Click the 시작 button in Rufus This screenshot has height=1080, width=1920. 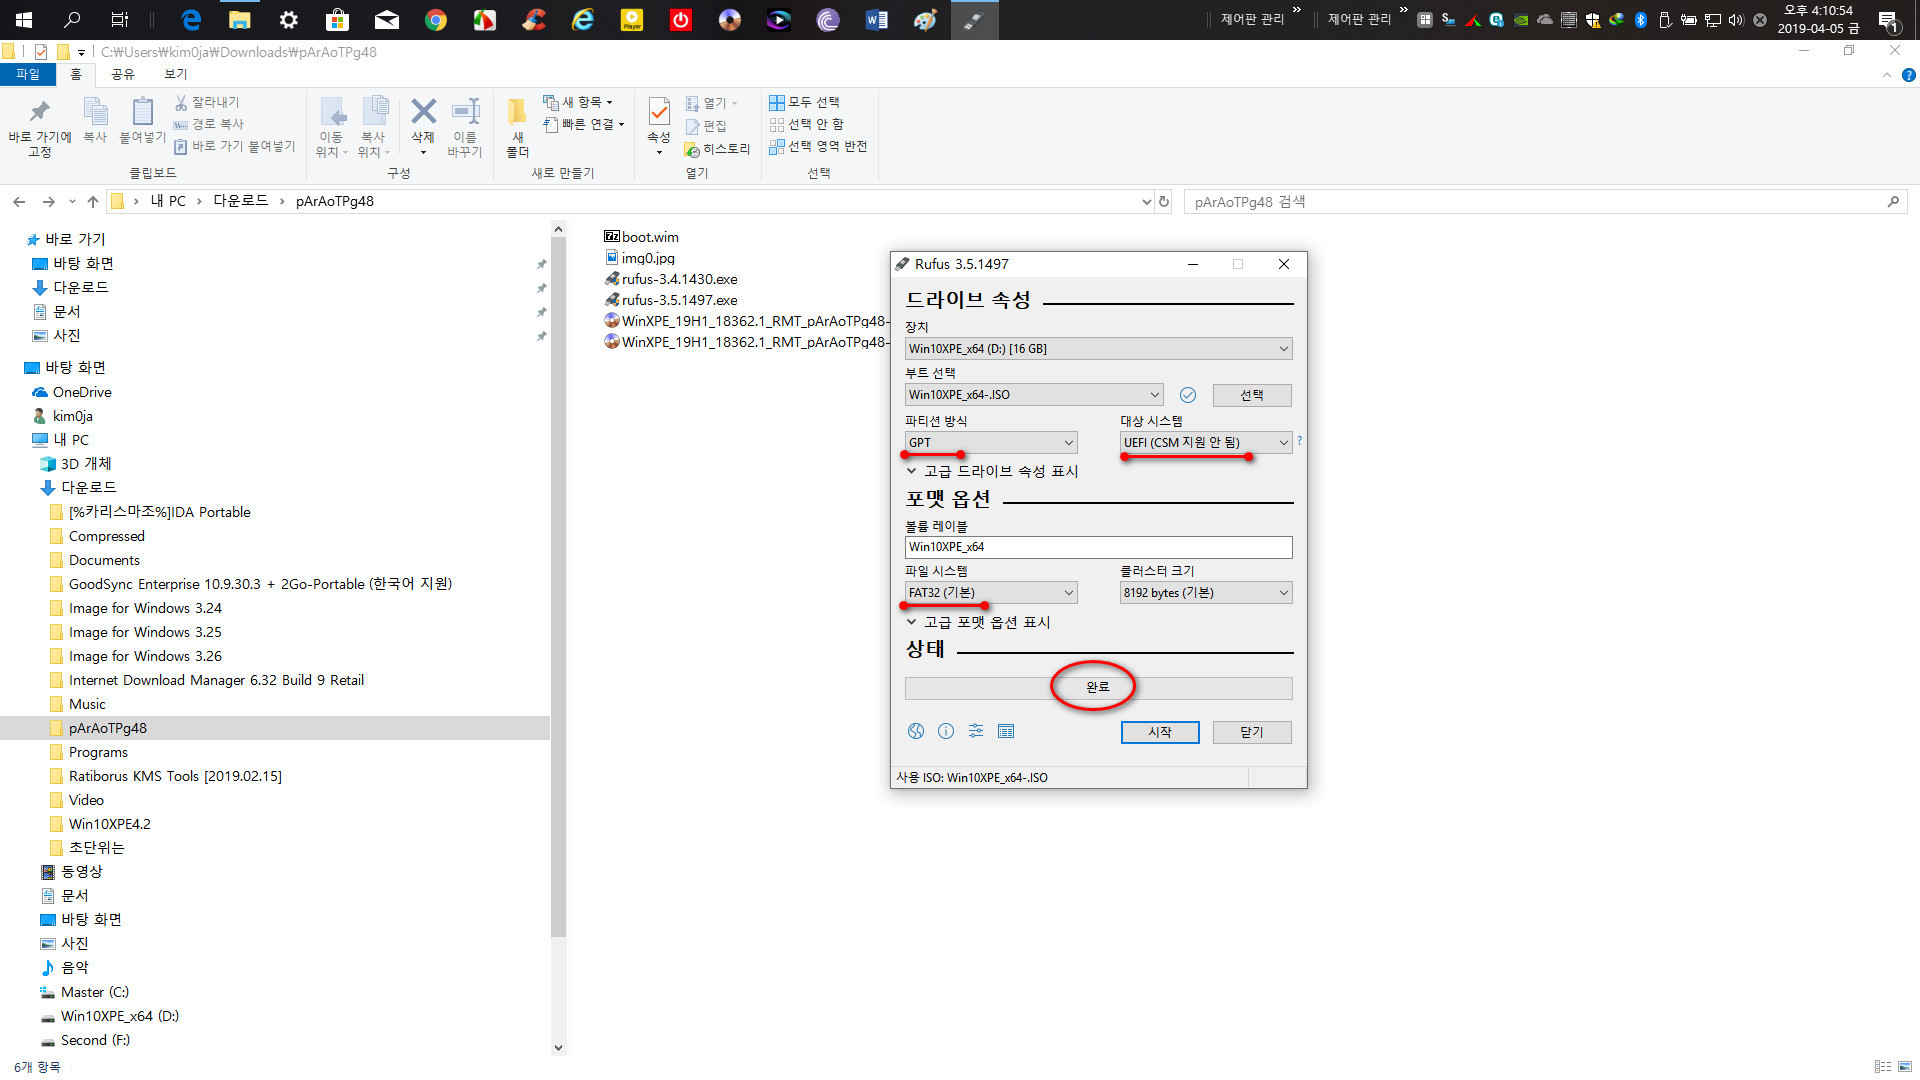(x=1160, y=732)
